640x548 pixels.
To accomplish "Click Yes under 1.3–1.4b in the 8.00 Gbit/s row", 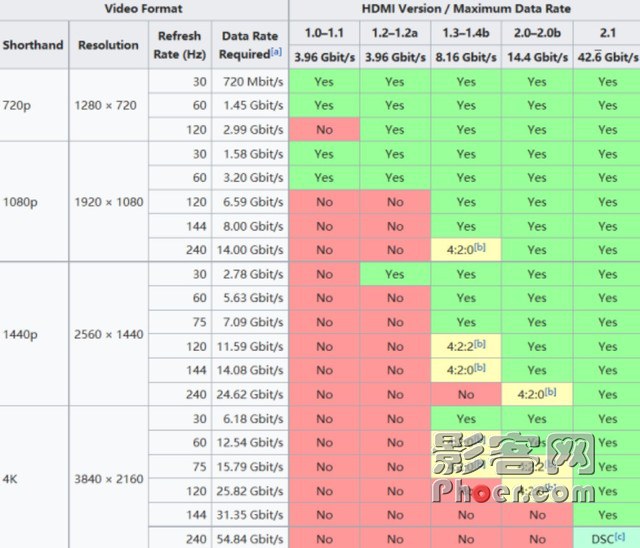I will click(x=466, y=226).
